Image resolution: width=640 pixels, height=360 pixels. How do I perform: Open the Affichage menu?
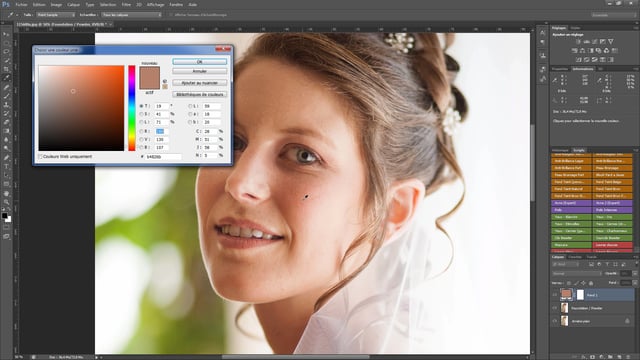click(156, 5)
